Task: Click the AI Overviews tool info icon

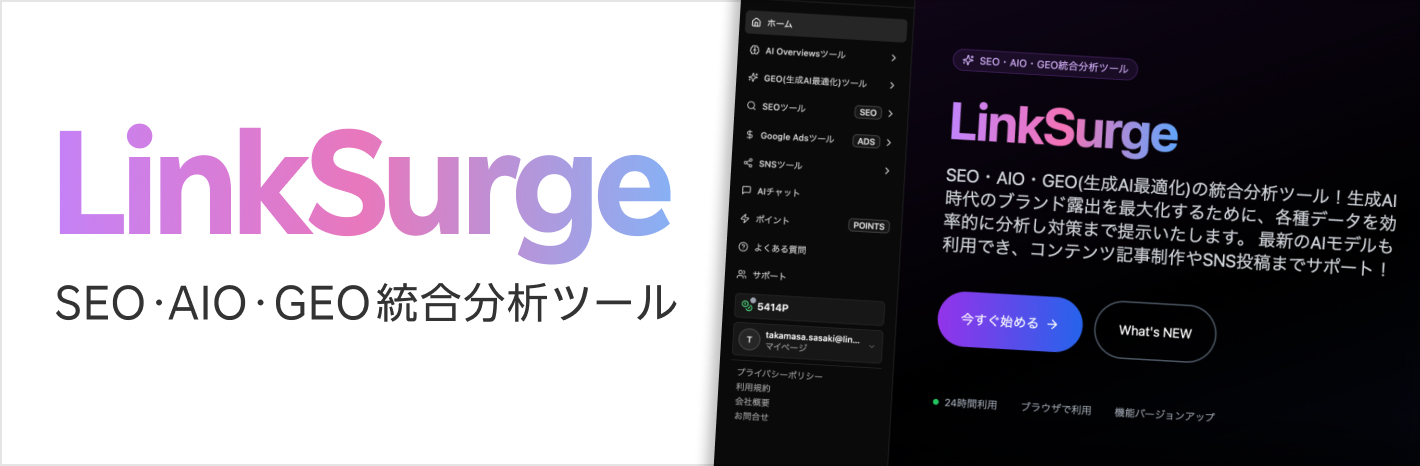Action: [754, 51]
